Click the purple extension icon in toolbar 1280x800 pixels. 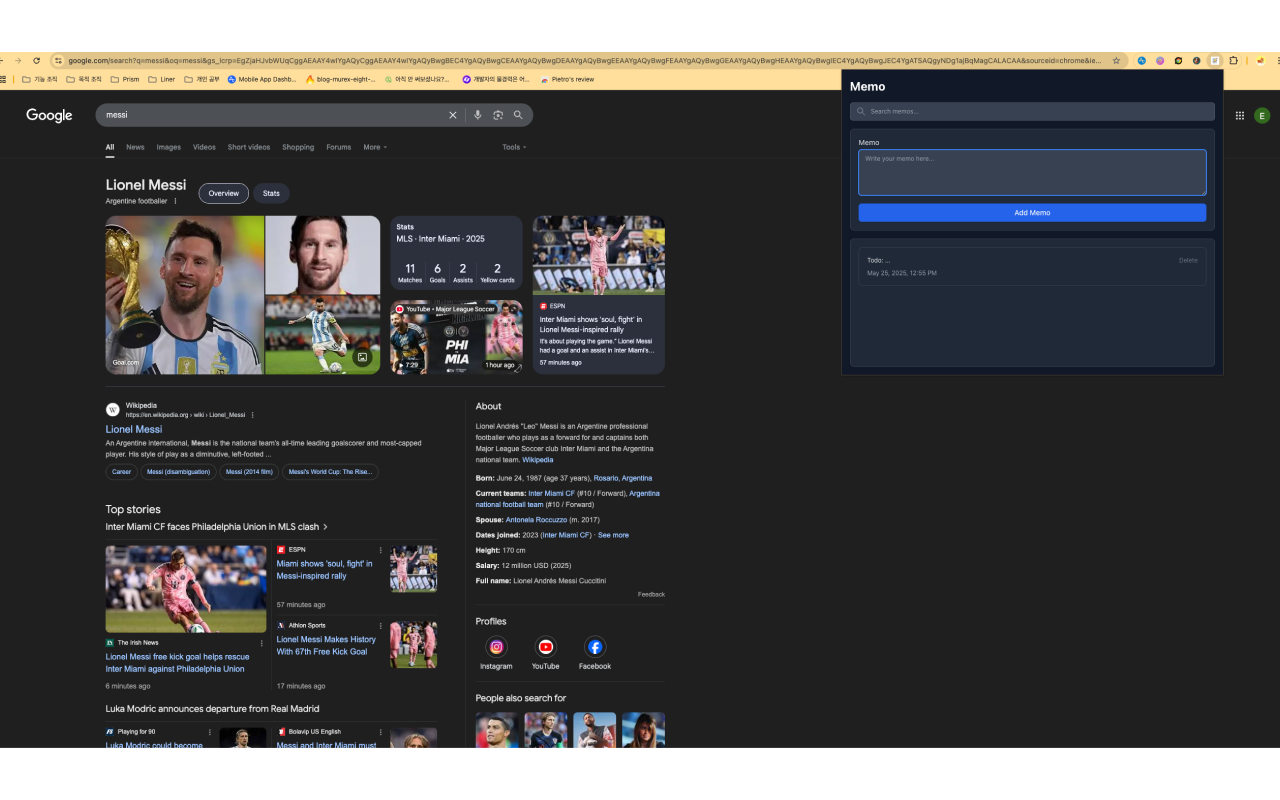click(1160, 60)
